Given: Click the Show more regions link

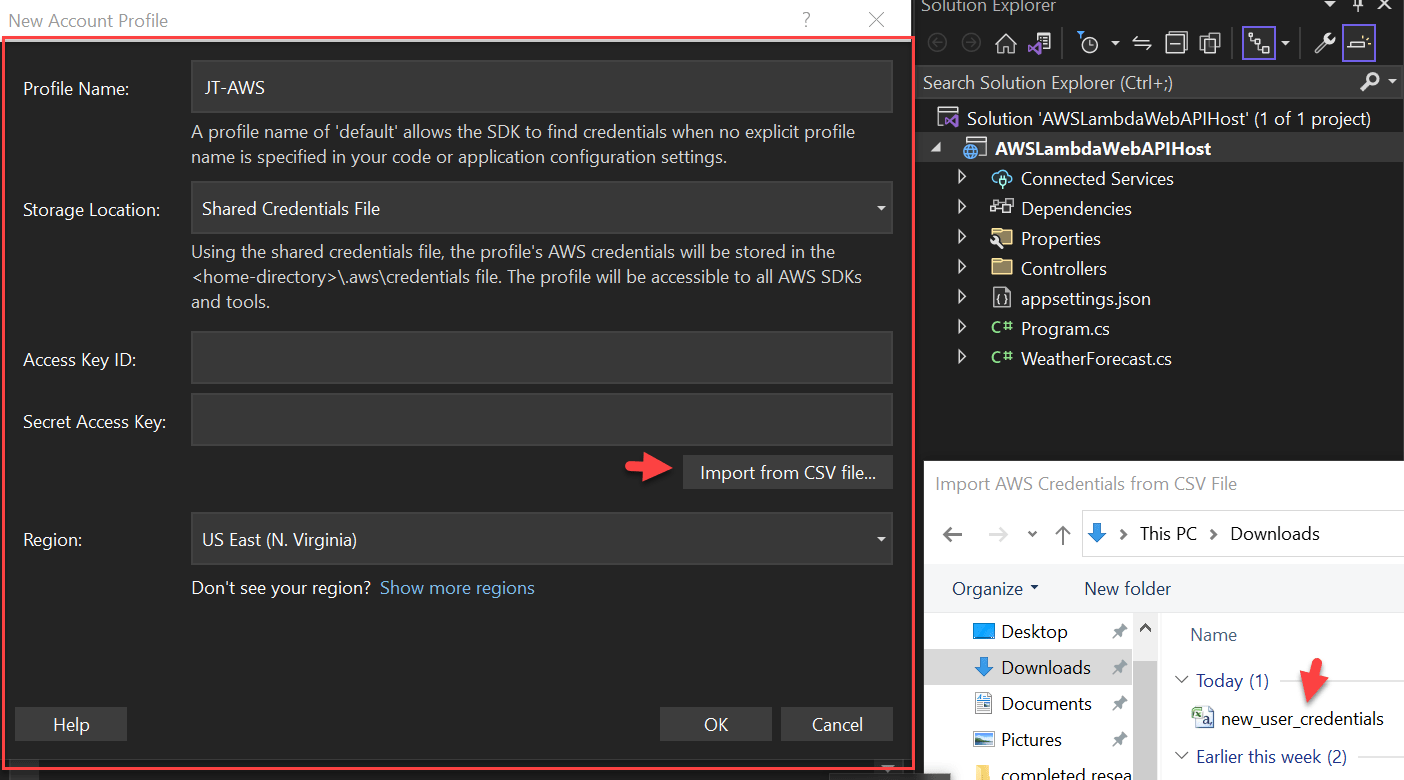Looking at the screenshot, I should (x=457, y=588).
